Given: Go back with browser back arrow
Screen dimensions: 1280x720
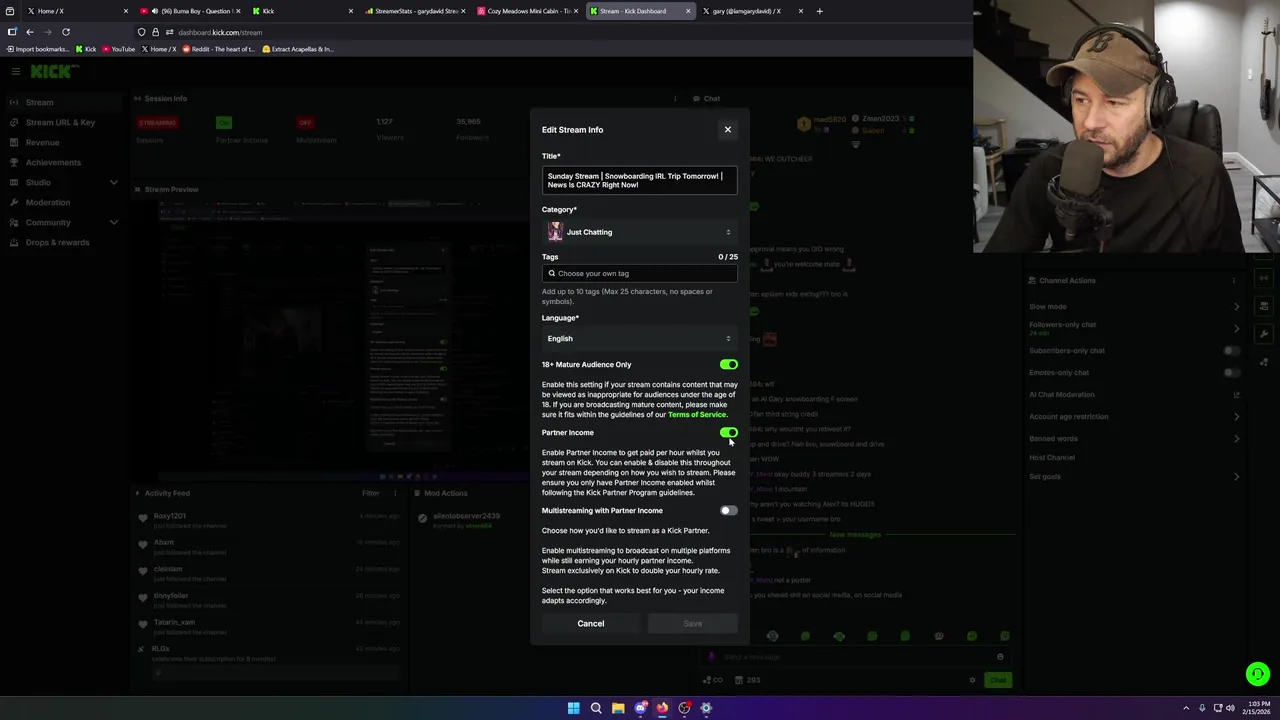Looking at the screenshot, I should point(29,32).
